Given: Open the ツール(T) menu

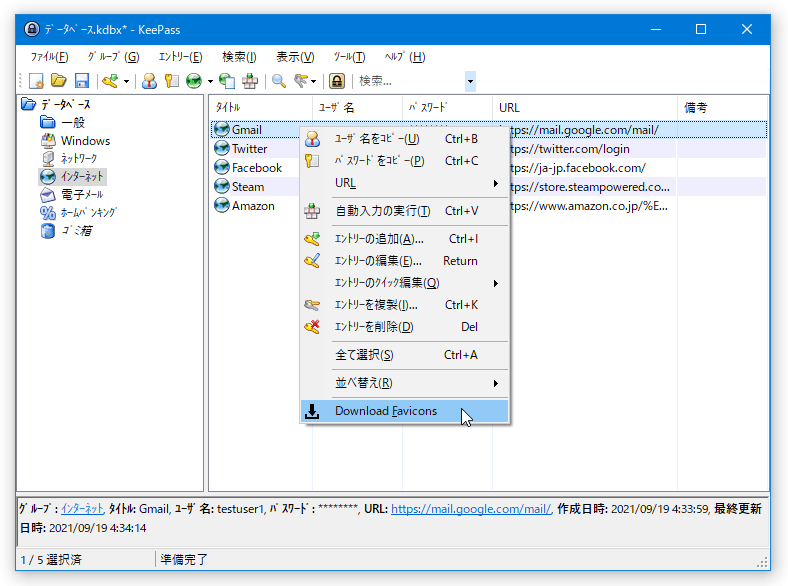Looking at the screenshot, I should (349, 57).
